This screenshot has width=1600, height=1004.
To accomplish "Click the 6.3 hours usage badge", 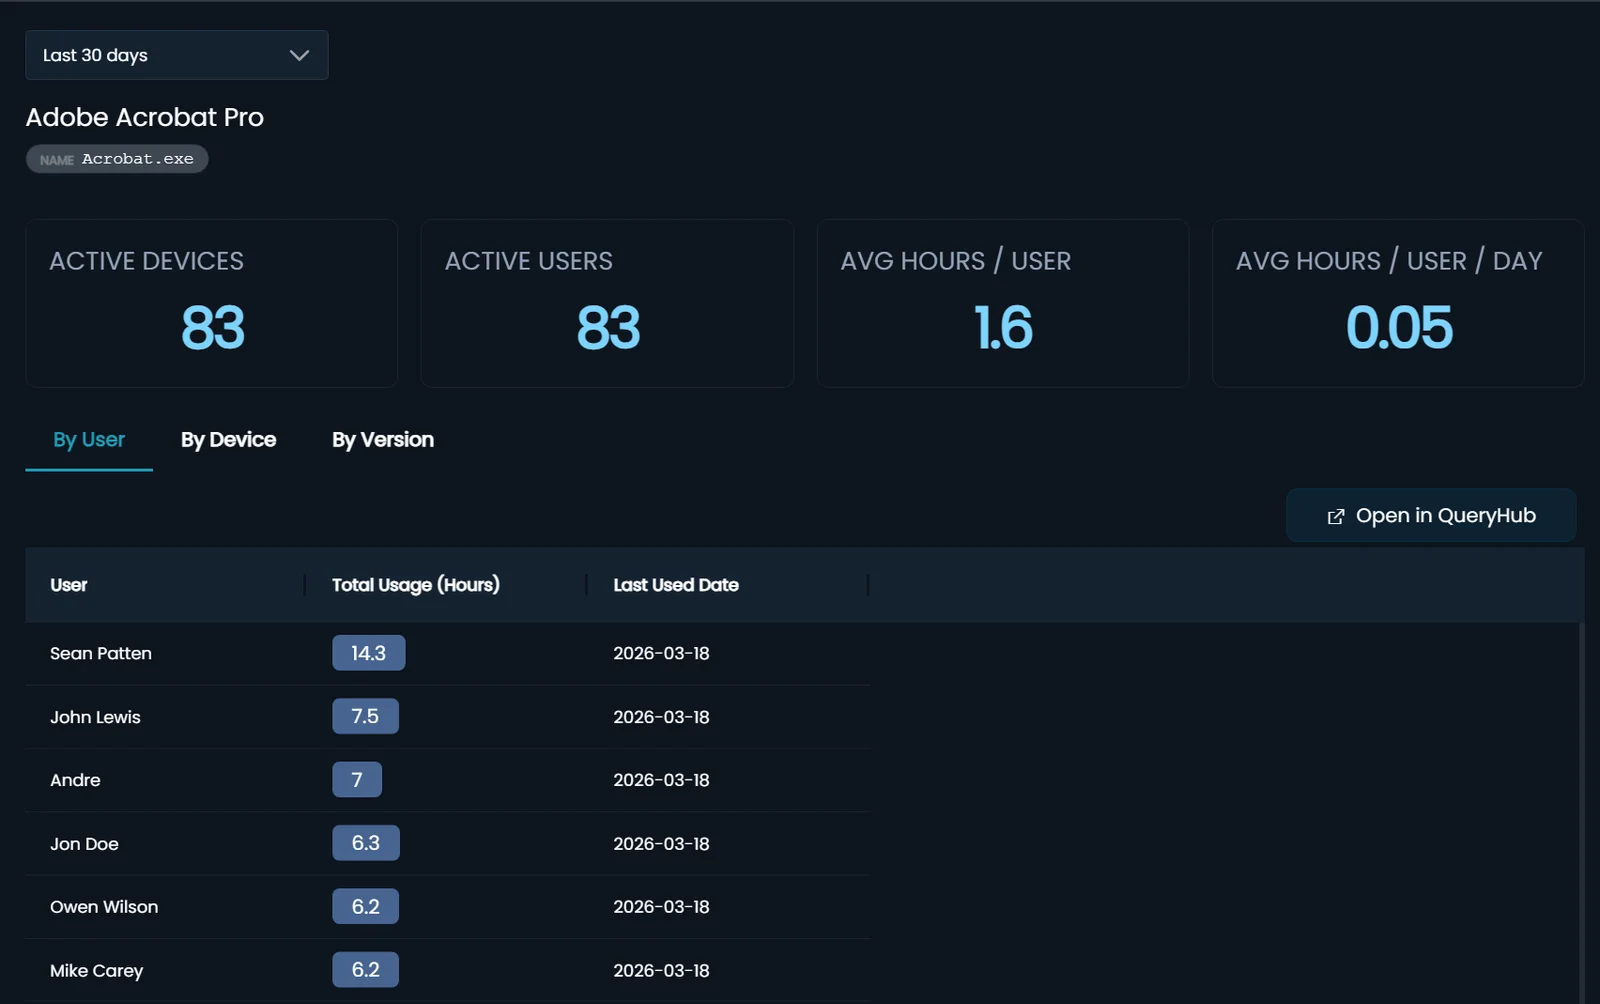I will (366, 843).
